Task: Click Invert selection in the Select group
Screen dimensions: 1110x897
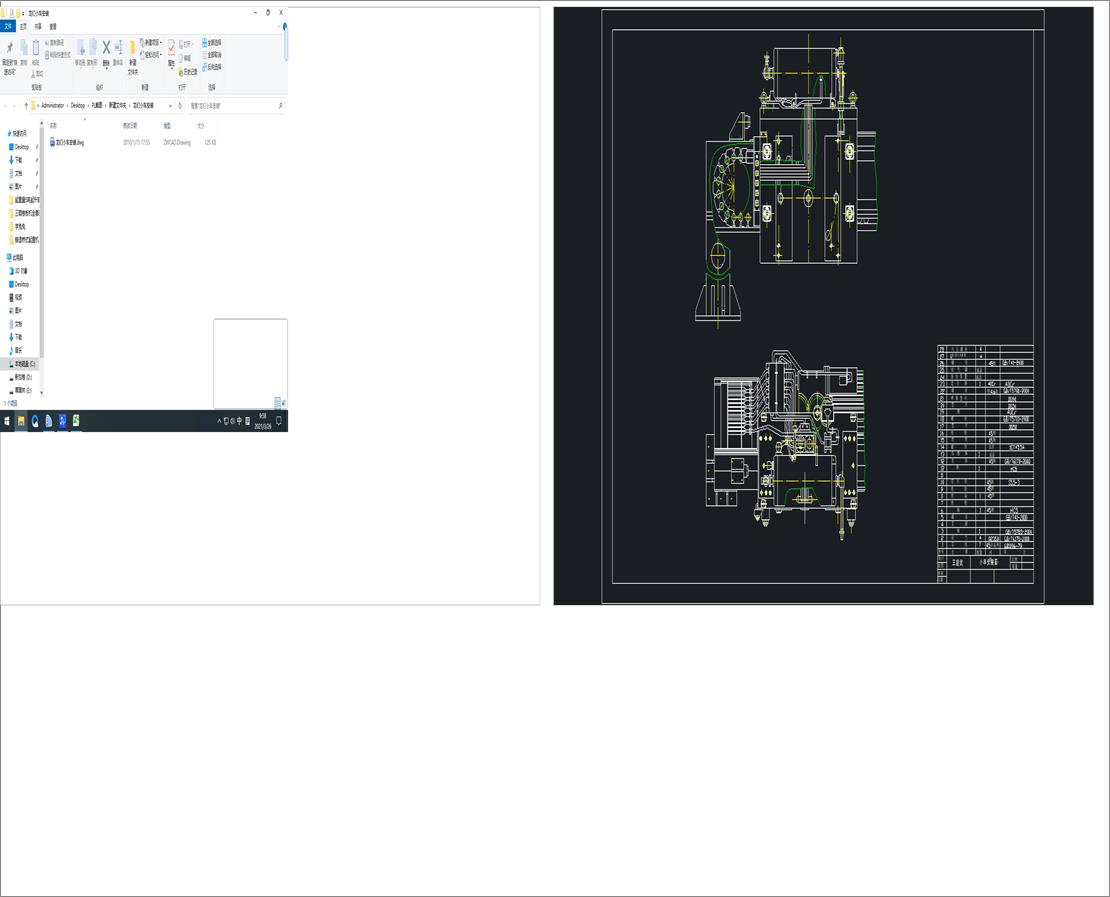Action: pos(212,67)
